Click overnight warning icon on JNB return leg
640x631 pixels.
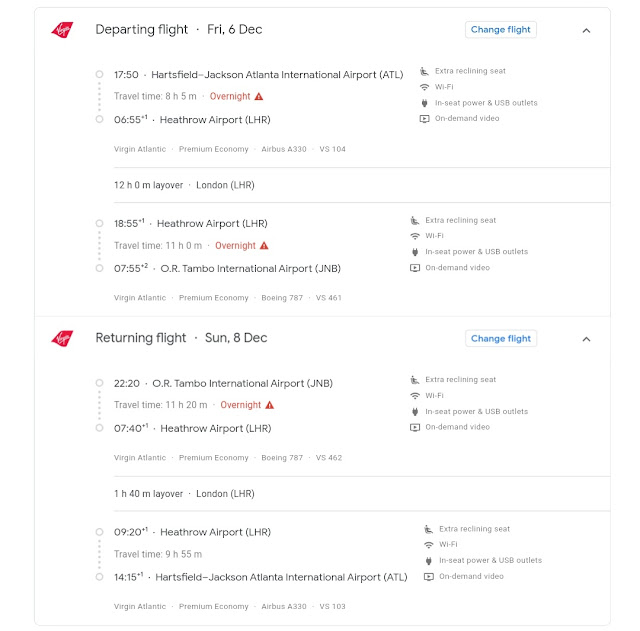pos(269,405)
